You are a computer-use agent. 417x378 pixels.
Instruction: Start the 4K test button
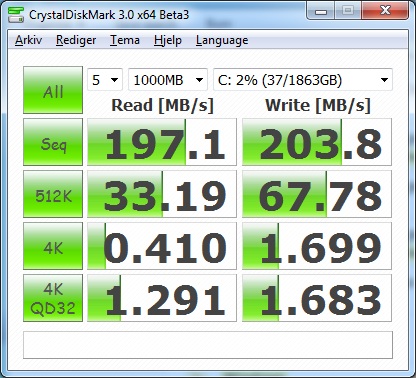pos(53,246)
